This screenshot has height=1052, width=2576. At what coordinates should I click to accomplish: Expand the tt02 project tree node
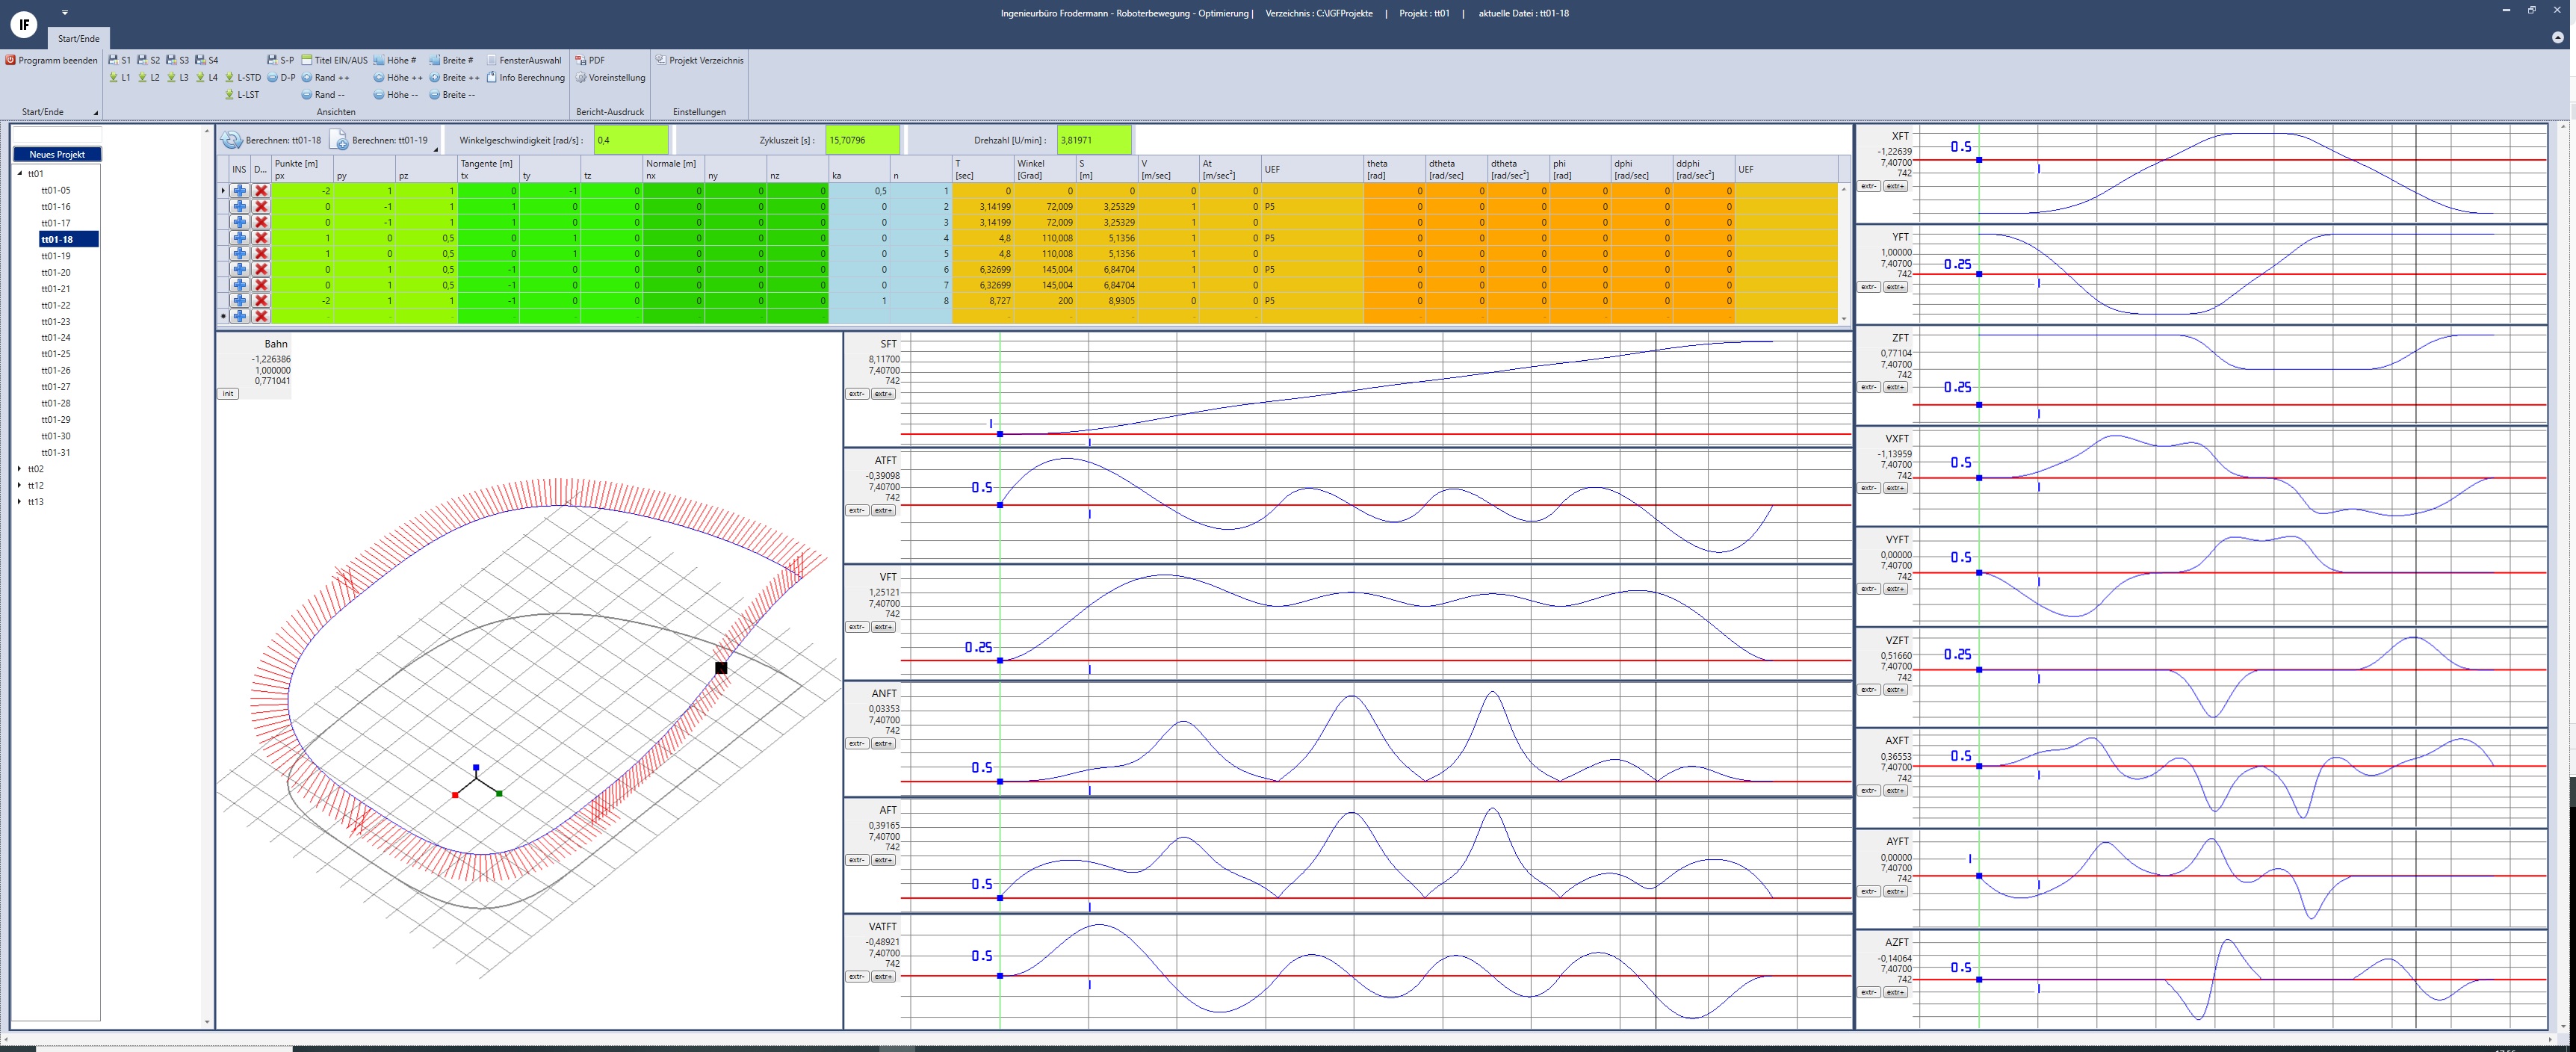pyautogui.click(x=20, y=469)
